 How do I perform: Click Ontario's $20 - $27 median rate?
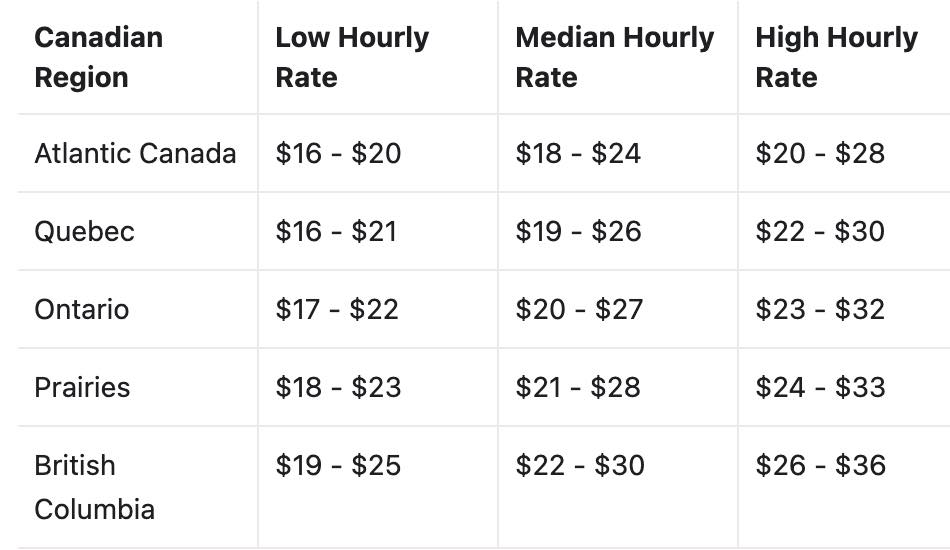(579, 310)
